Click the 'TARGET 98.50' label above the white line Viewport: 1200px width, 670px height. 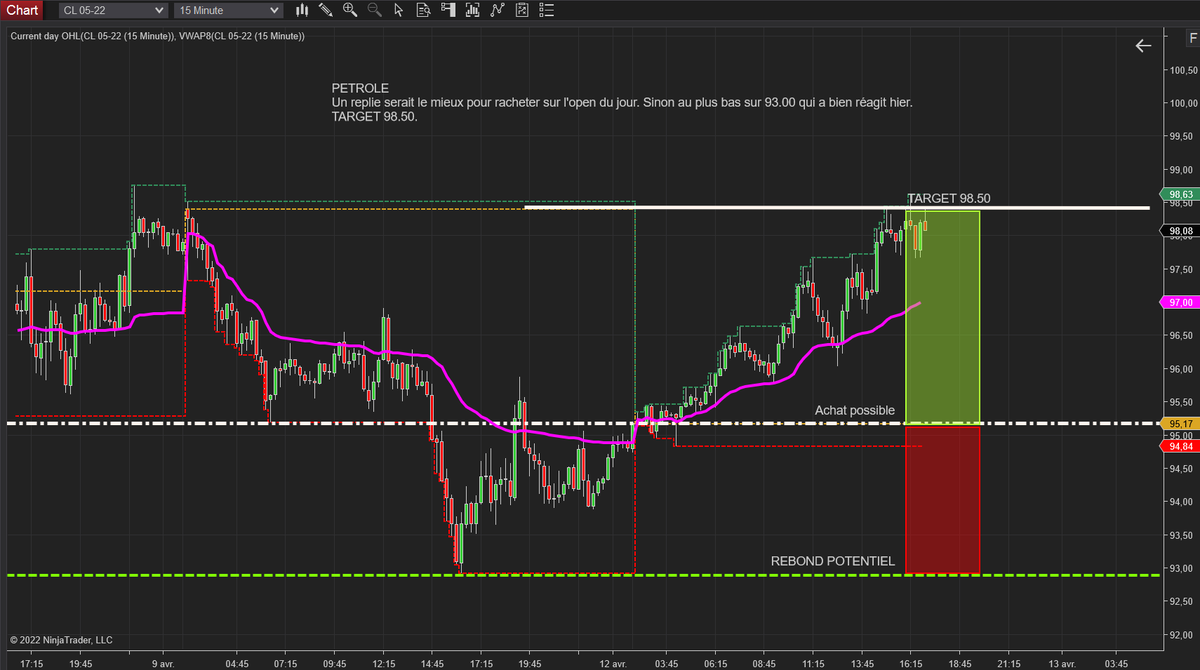click(948, 198)
